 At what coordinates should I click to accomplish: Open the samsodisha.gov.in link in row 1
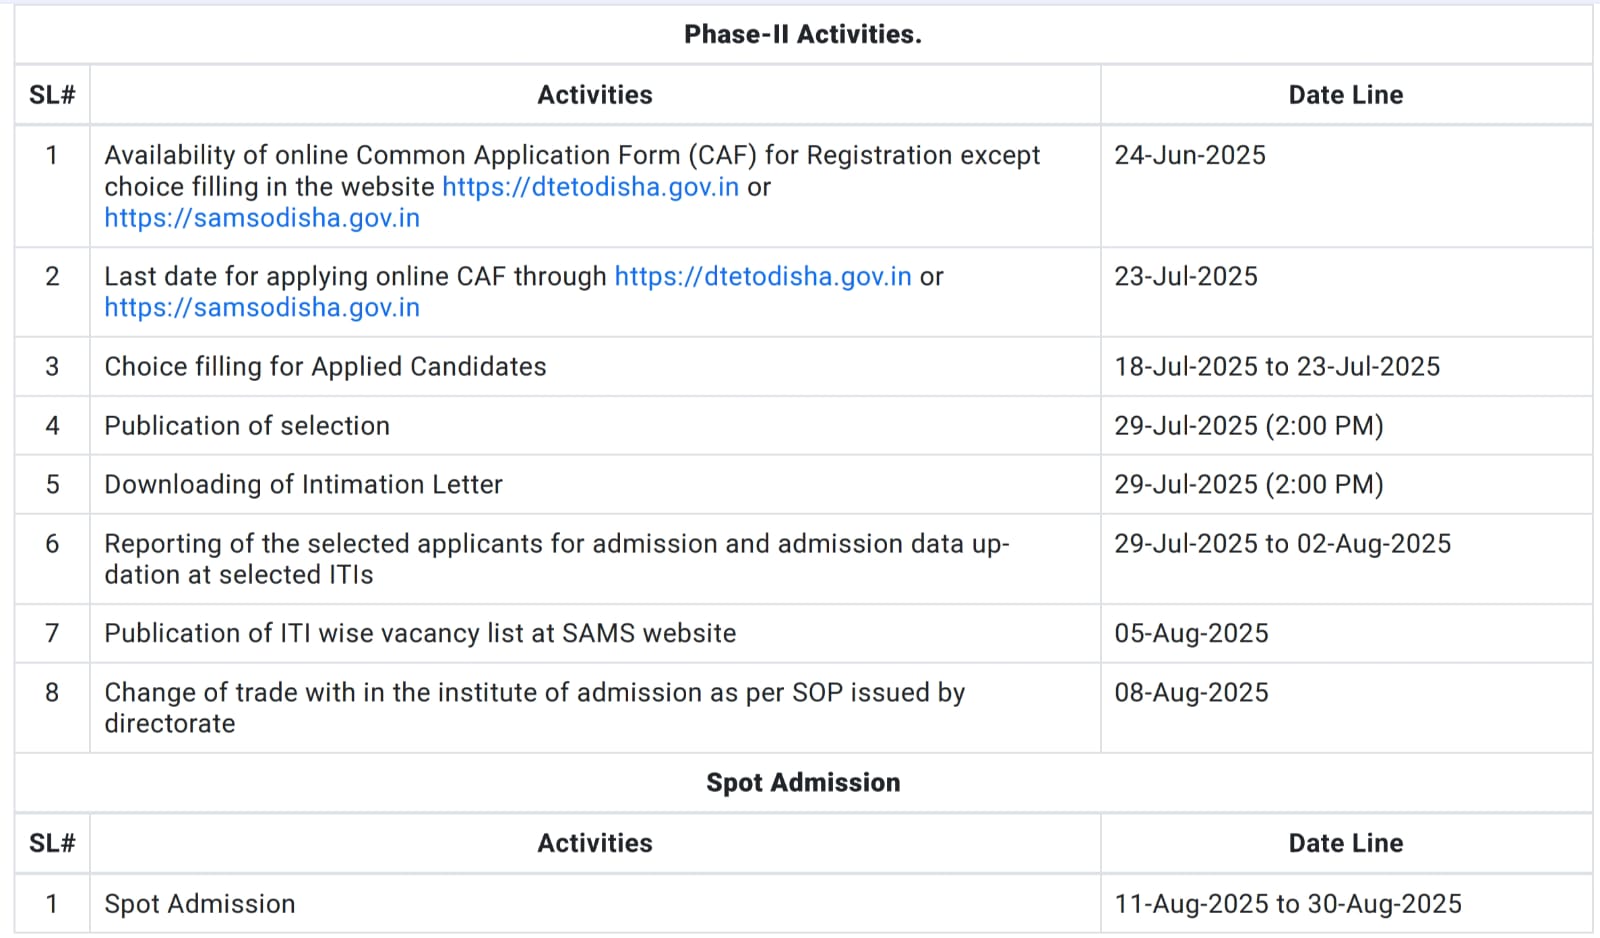coord(262,218)
